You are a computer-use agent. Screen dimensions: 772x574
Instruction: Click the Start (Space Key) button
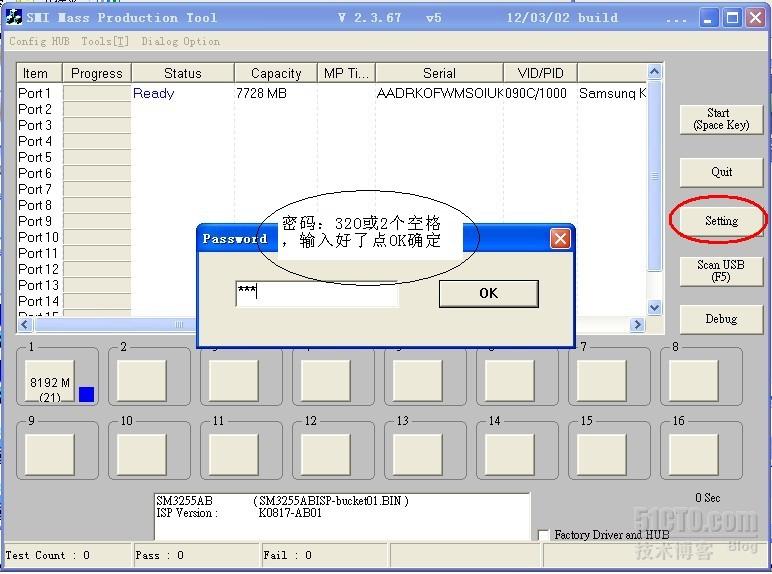coord(721,119)
